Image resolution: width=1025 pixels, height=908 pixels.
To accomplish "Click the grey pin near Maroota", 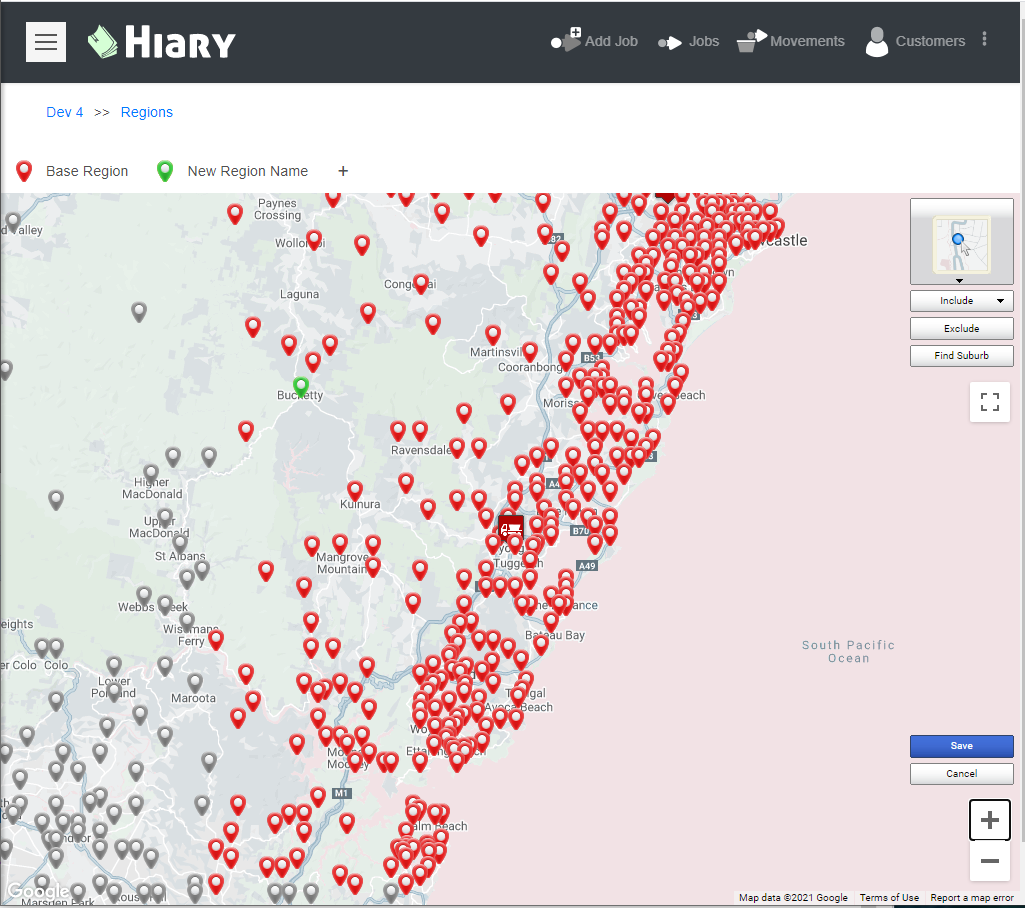I will tap(195, 684).
